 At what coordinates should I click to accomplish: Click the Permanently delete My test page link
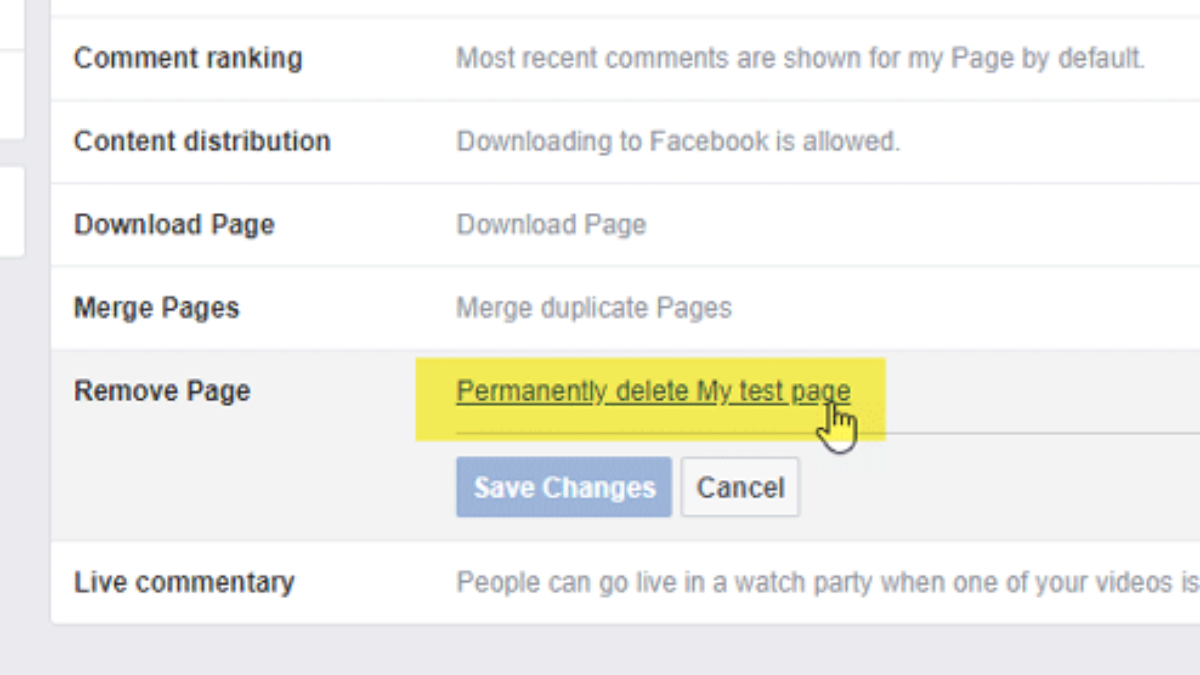tap(652, 391)
